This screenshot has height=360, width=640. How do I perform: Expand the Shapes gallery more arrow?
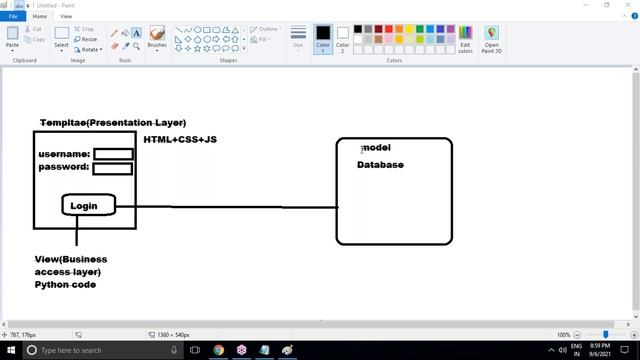point(244,49)
